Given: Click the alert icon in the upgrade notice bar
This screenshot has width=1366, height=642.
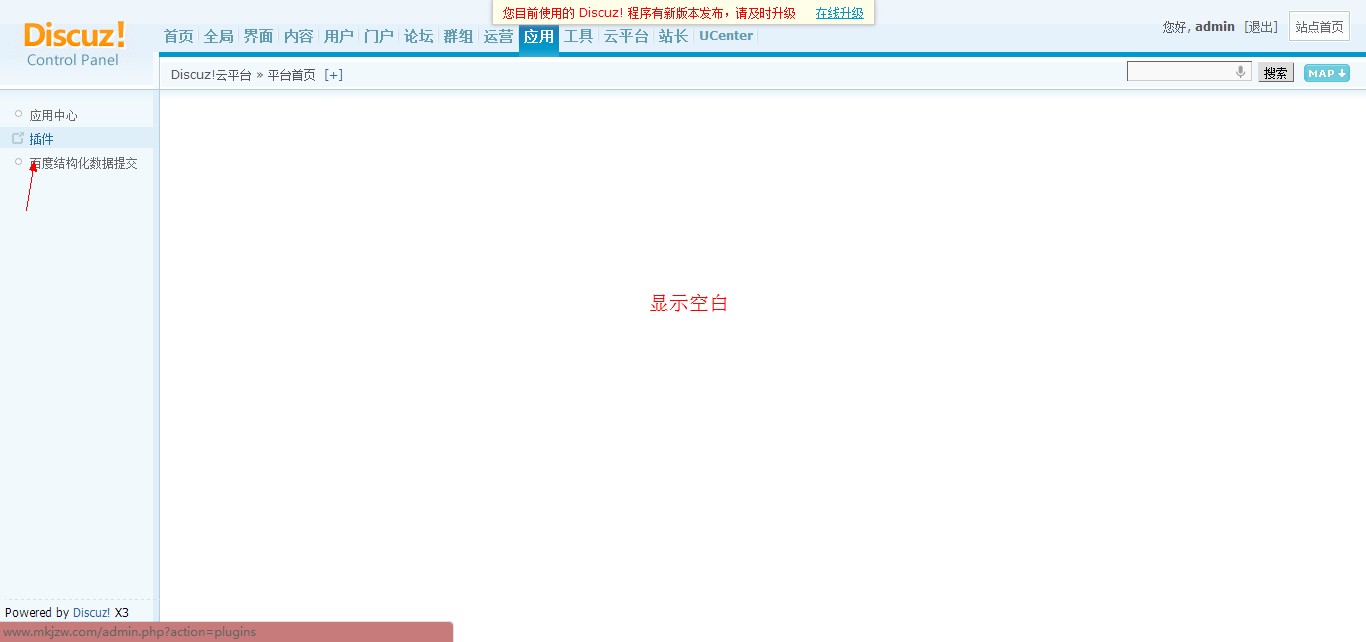Looking at the screenshot, I should 500,13.
